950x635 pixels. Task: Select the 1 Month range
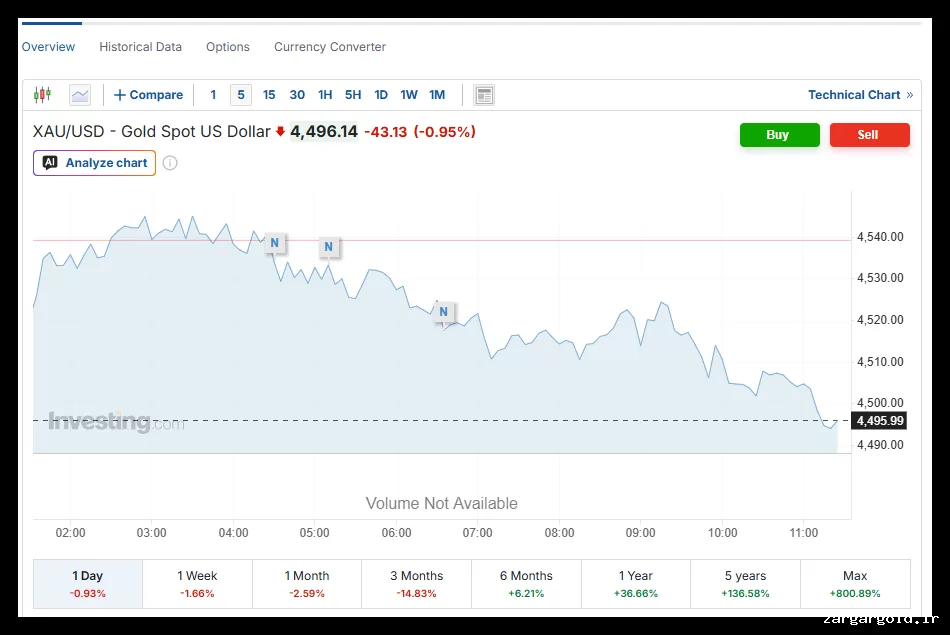click(x=307, y=583)
